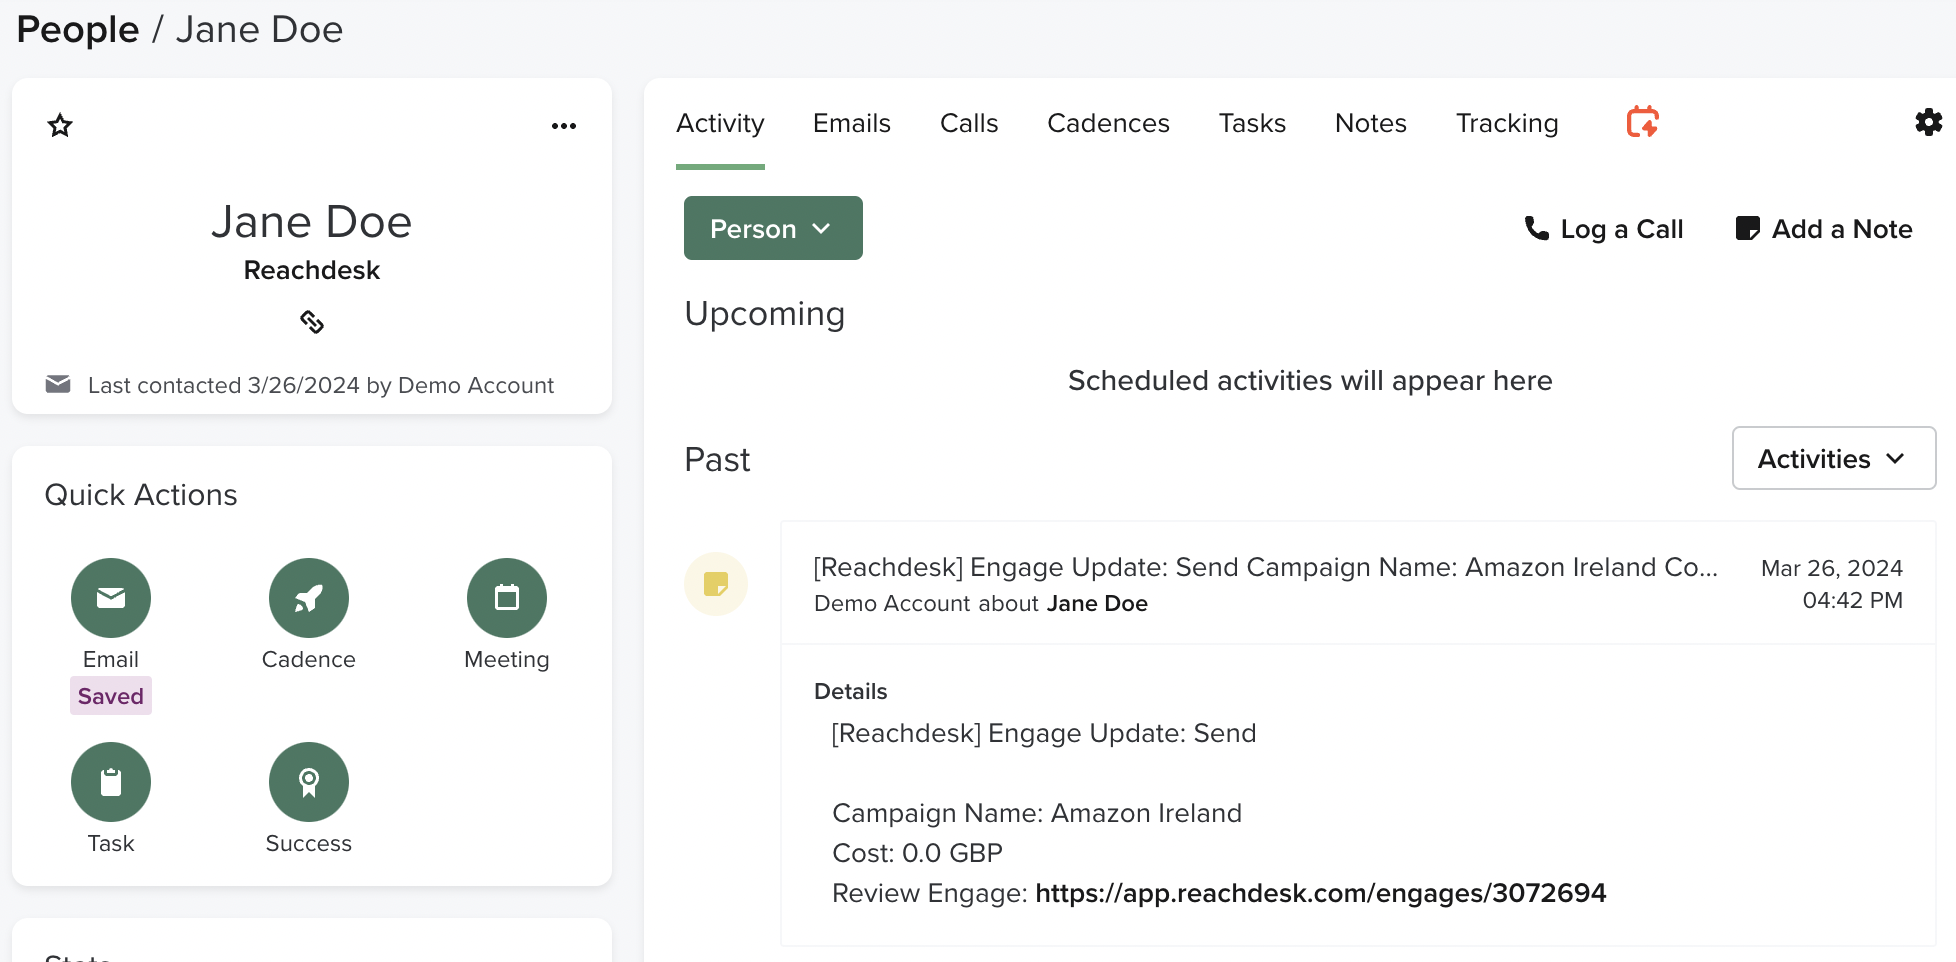Schedule a Meeting via calendar icon
The height and width of the screenshot is (962, 1956).
pyautogui.click(x=507, y=598)
